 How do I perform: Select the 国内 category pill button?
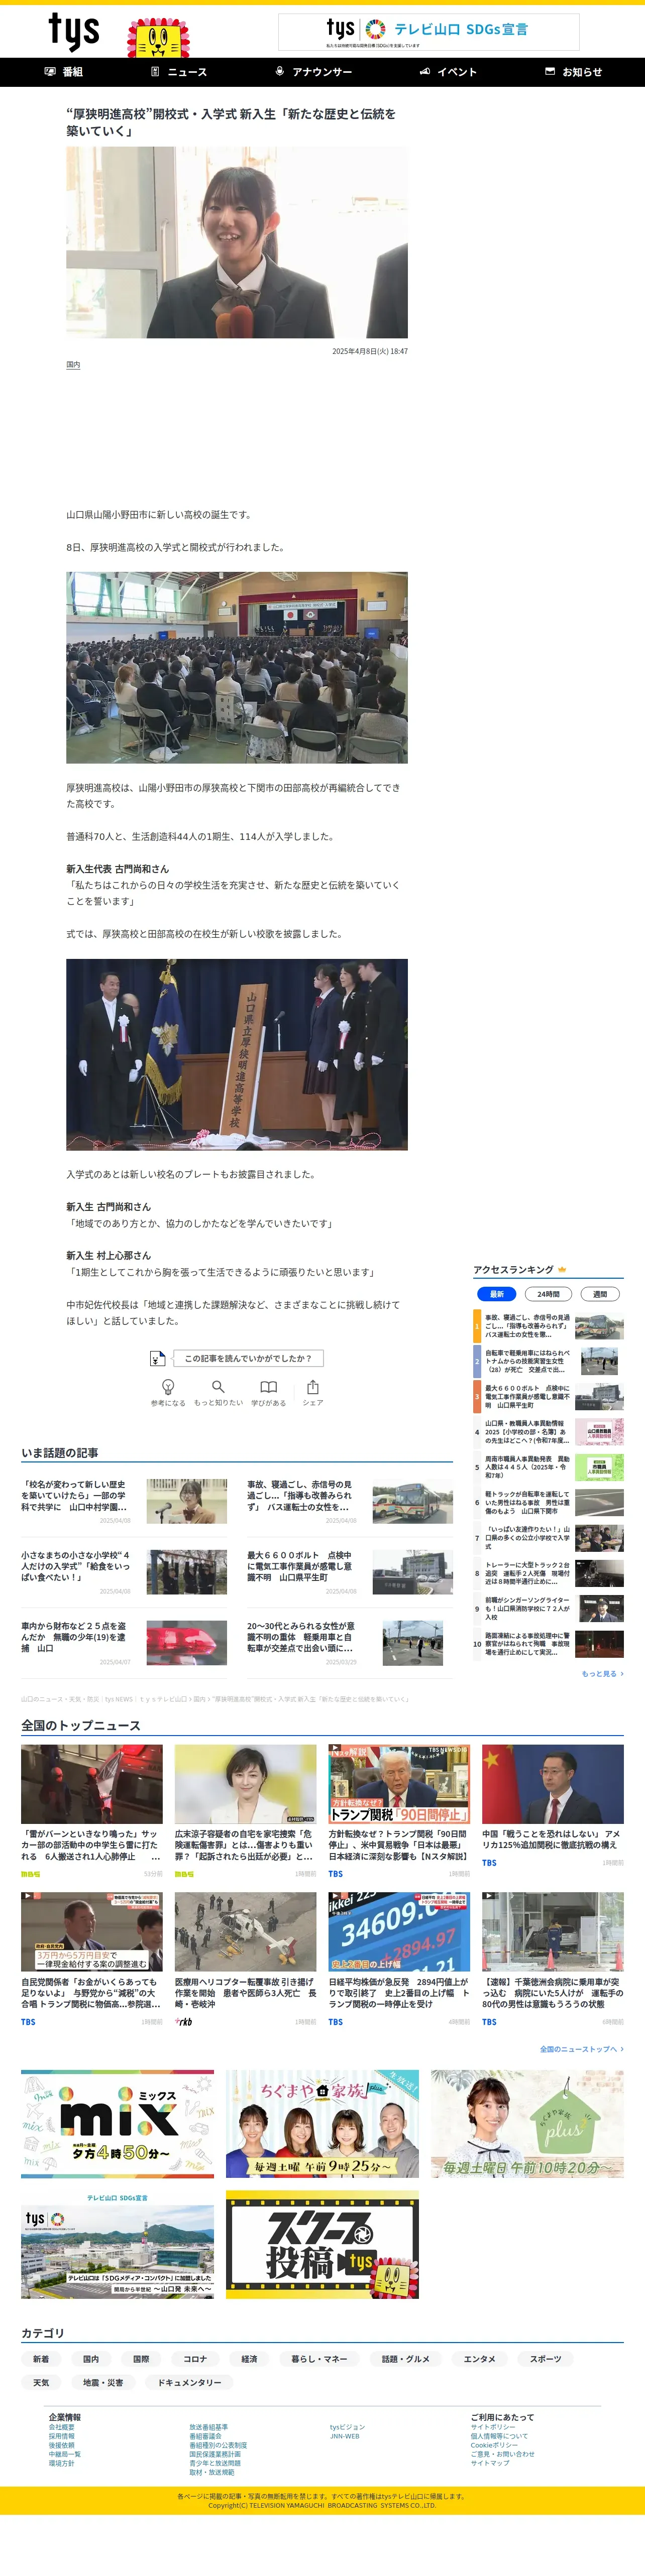pyautogui.click(x=91, y=2359)
